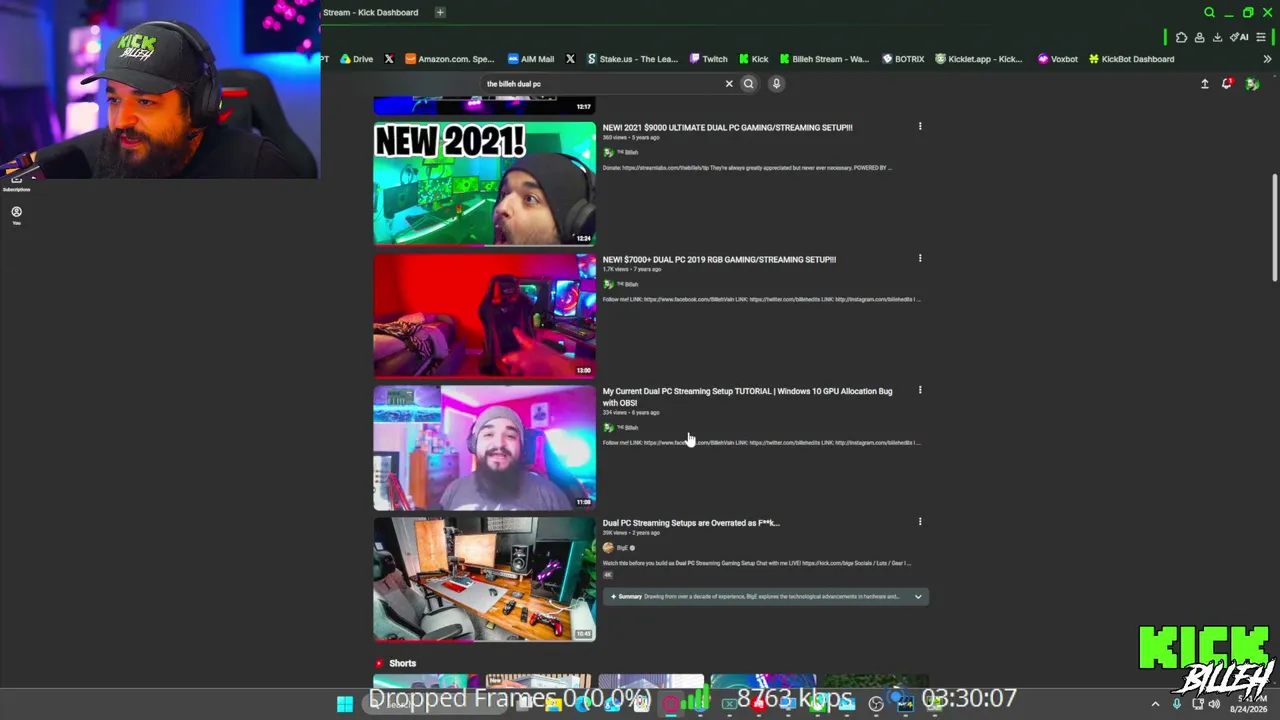The width and height of the screenshot is (1280, 720).
Task: Open the YouTube create/upload icon
Action: [1205, 84]
